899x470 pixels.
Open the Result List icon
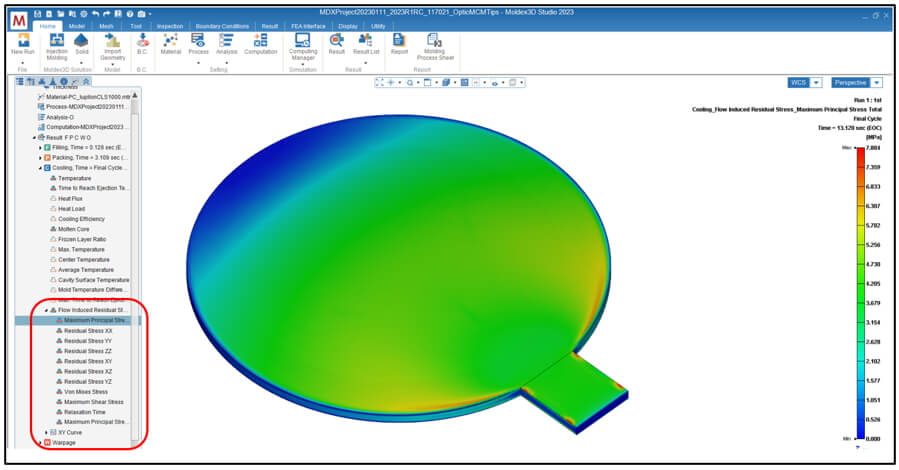366,40
